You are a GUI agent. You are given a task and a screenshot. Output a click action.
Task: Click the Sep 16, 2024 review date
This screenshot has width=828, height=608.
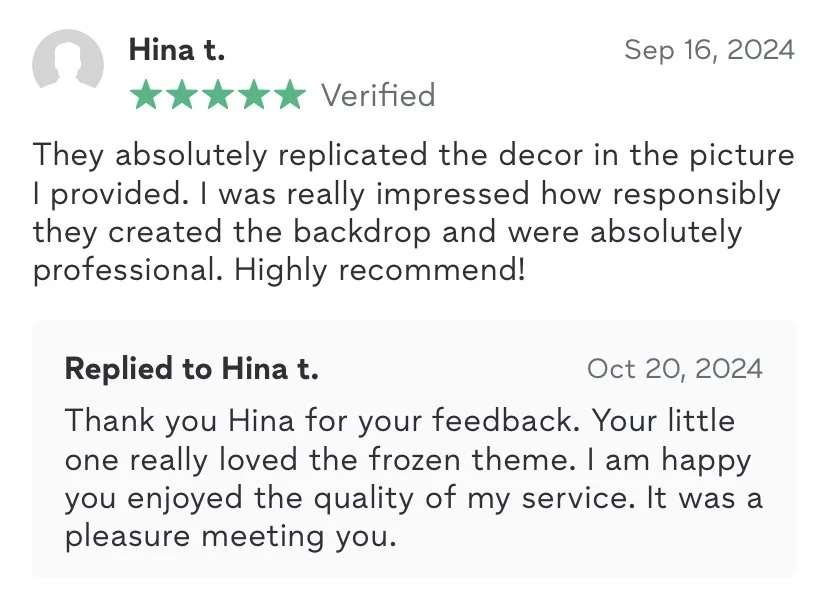tap(709, 50)
